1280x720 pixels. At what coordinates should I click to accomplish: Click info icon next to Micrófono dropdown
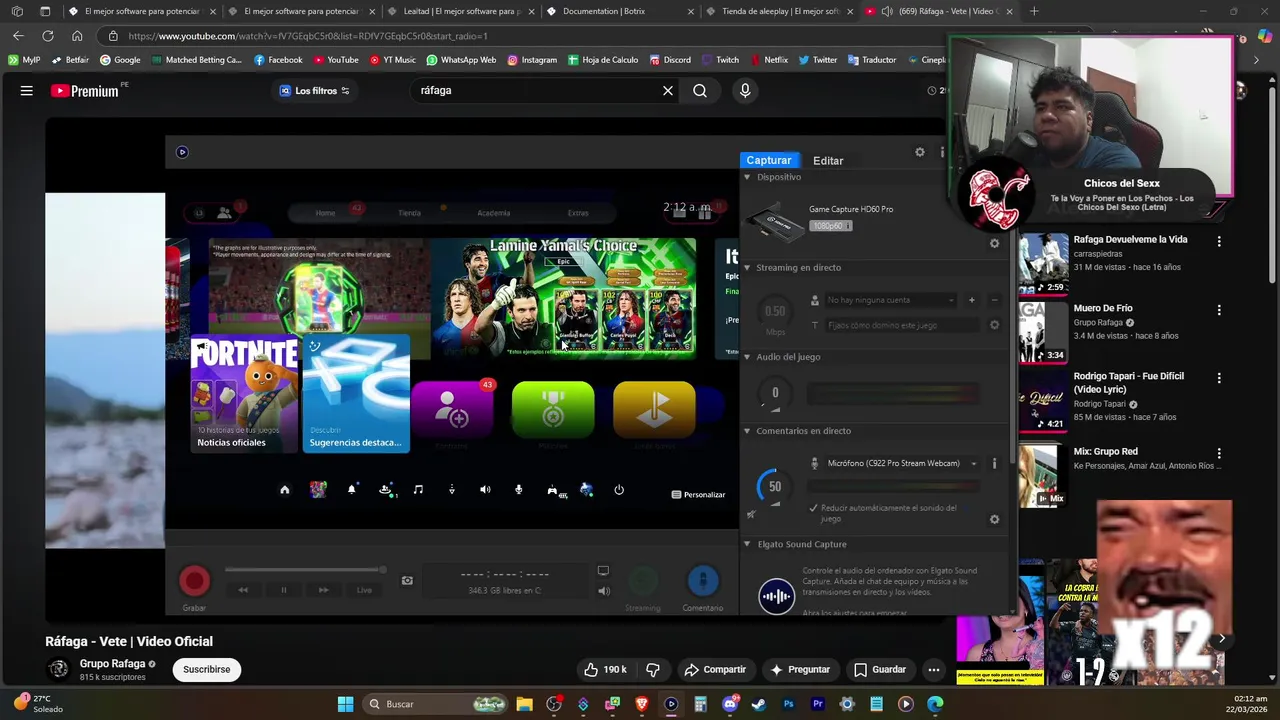994,463
